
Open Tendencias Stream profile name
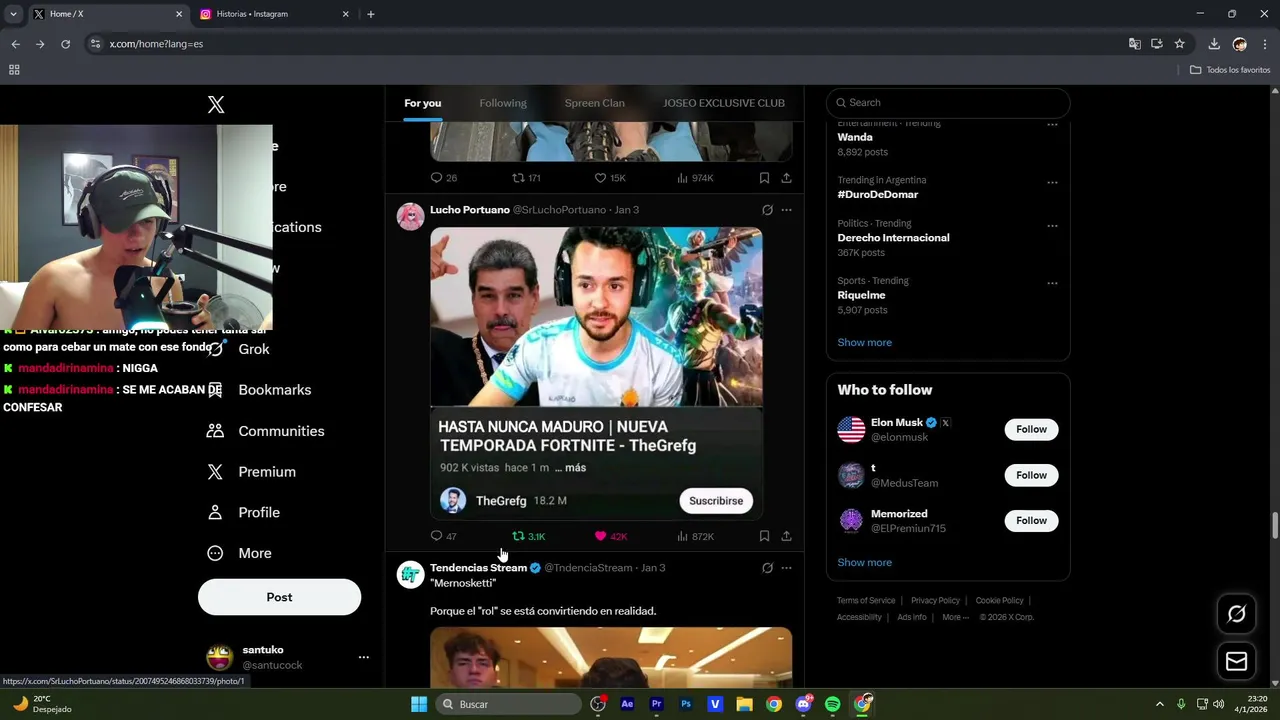pos(478,568)
